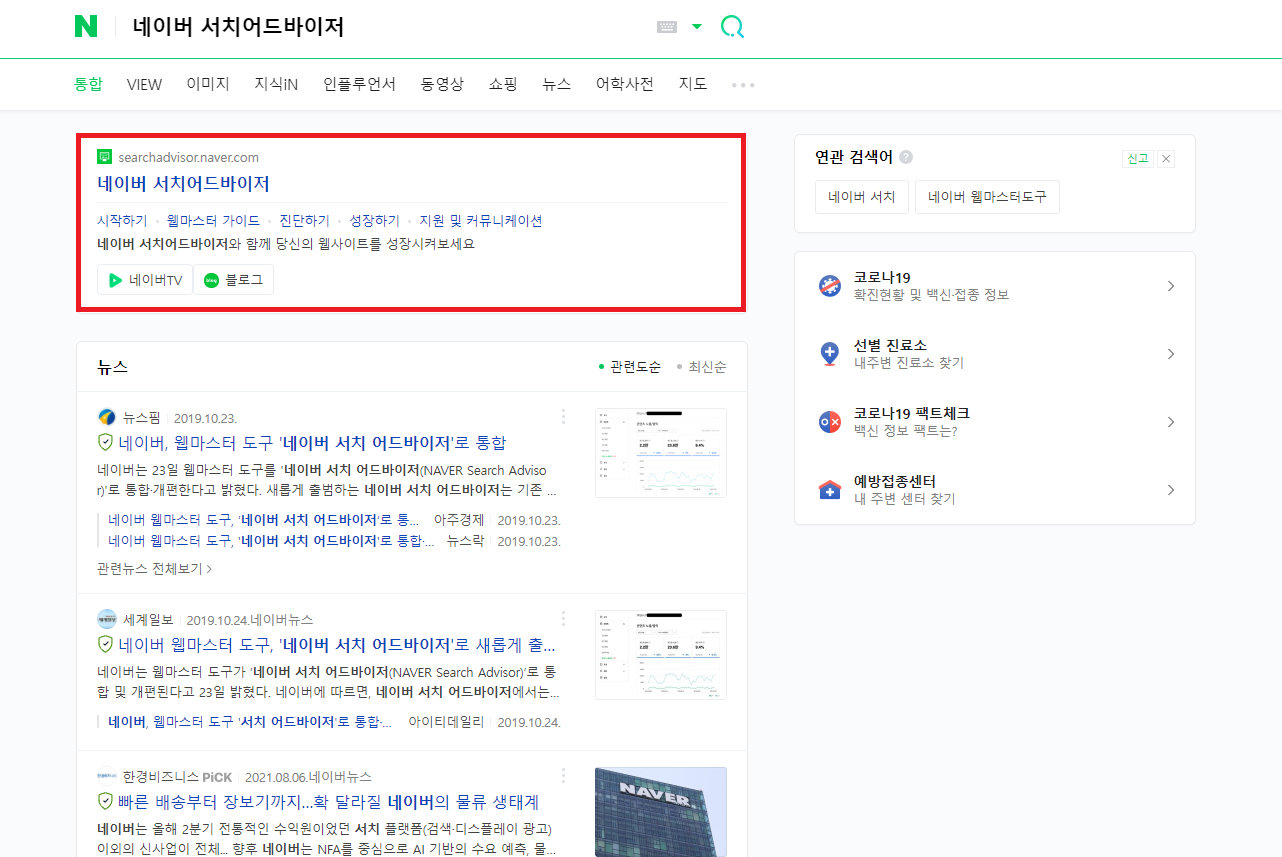Click the 블로그 button

click(233, 280)
